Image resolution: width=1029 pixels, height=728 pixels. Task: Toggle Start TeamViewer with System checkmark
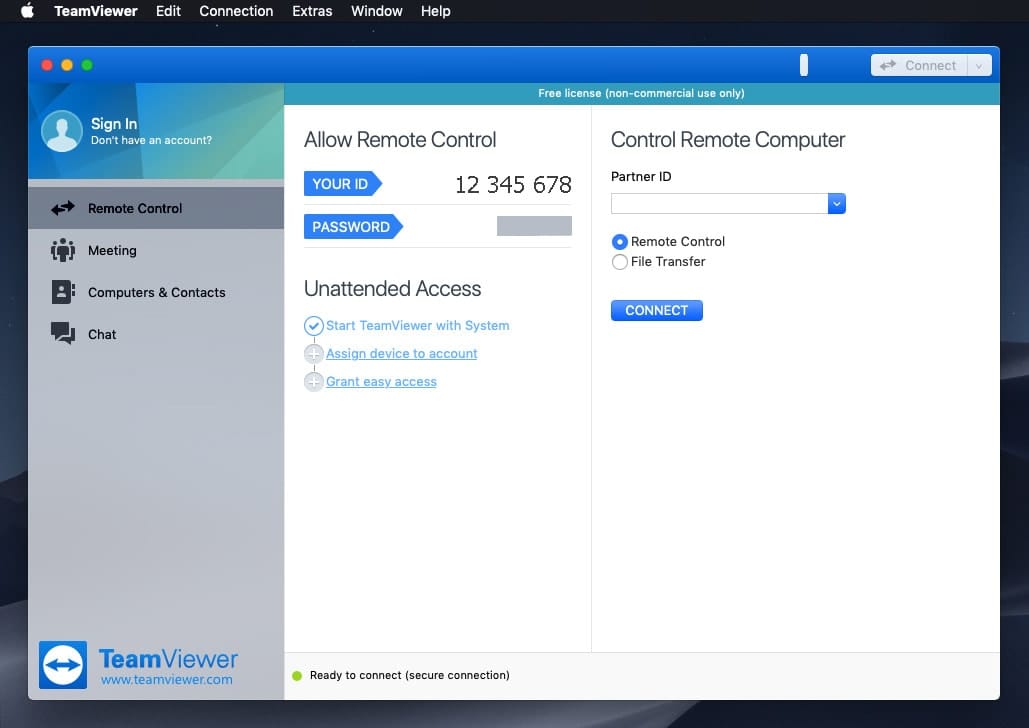(x=314, y=326)
